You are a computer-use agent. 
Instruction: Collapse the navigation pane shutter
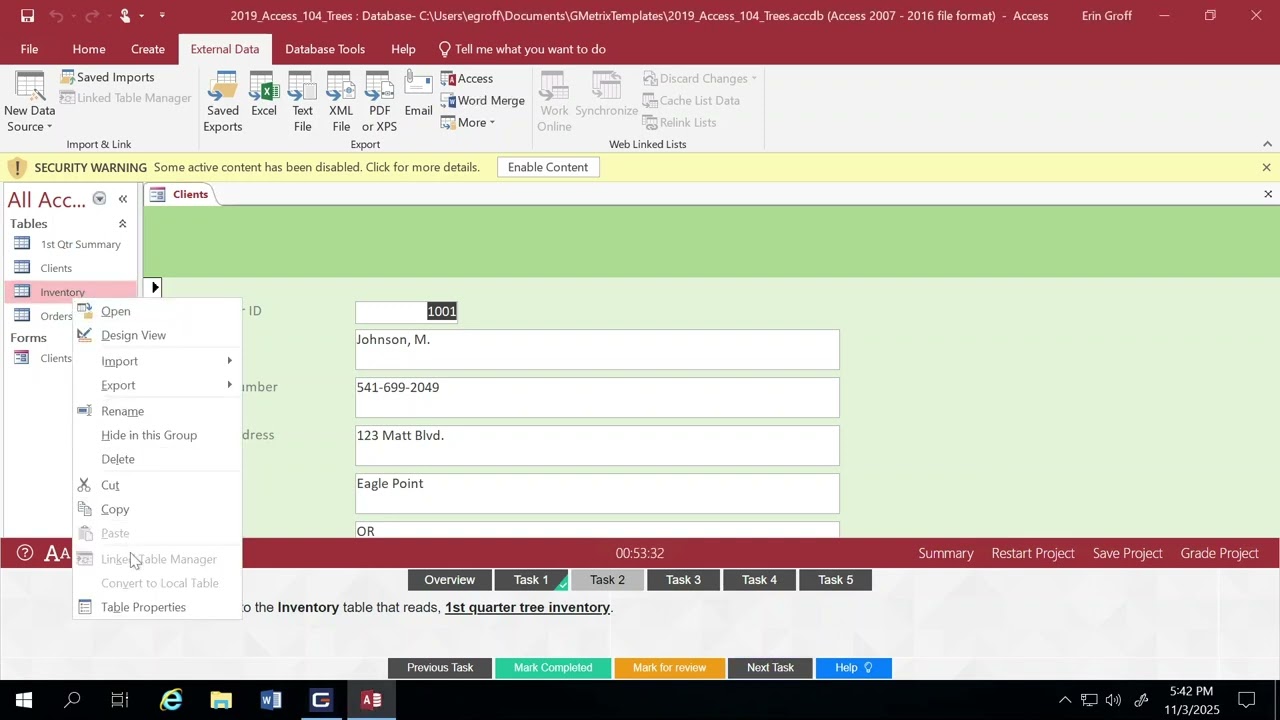pyautogui.click(x=123, y=199)
